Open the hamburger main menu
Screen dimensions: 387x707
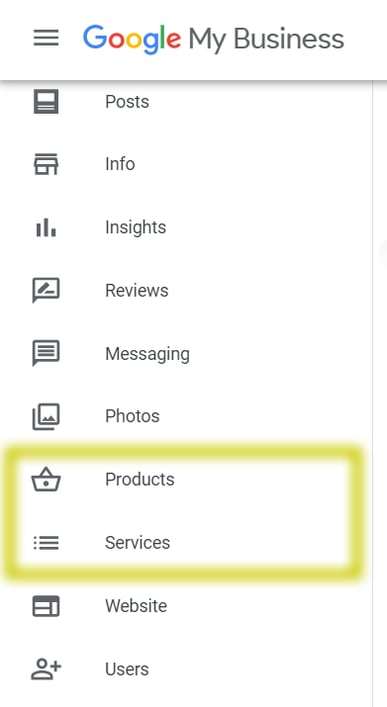click(46, 38)
